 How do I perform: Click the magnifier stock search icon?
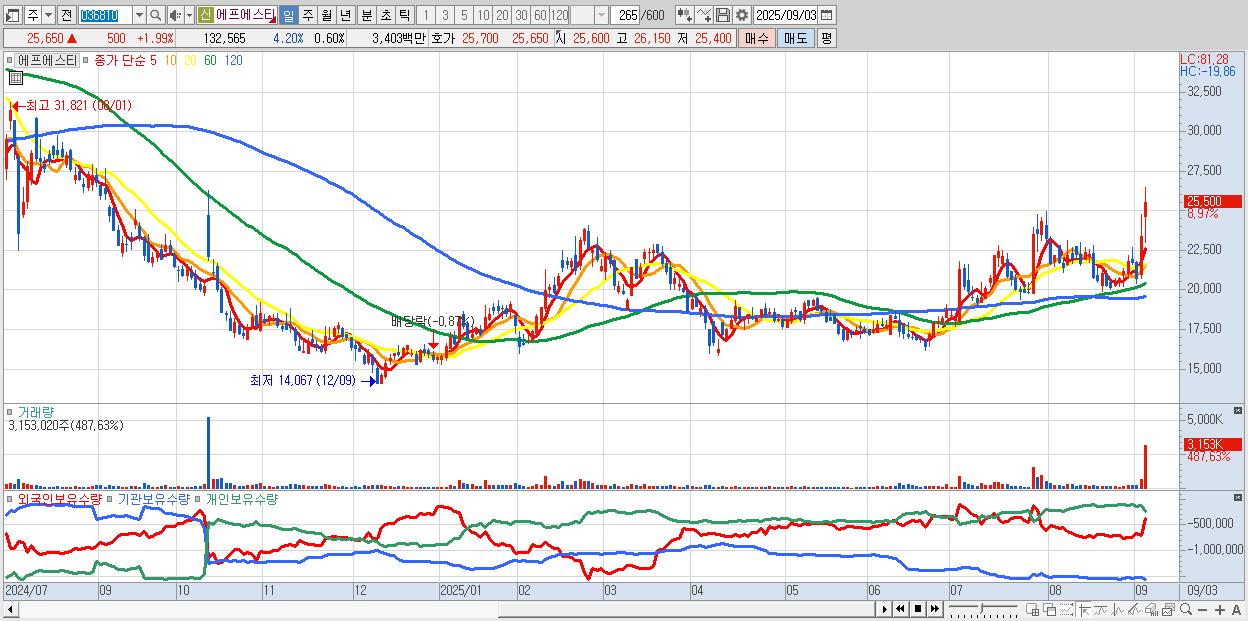point(156,15)
